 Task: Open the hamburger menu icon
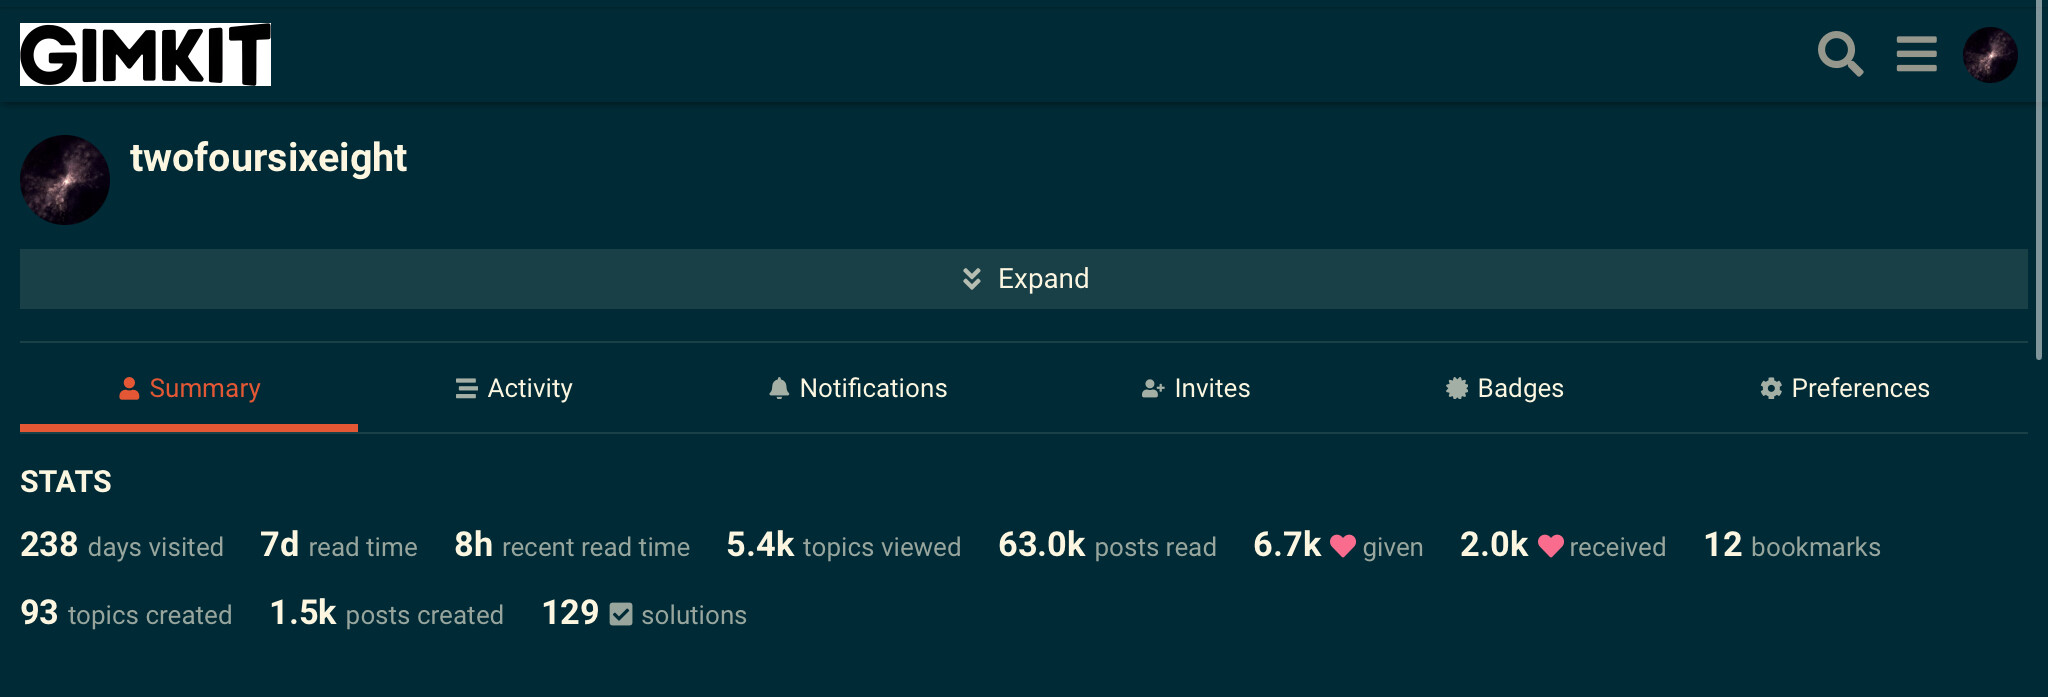pyautogui.click(x=1916, y=54)
